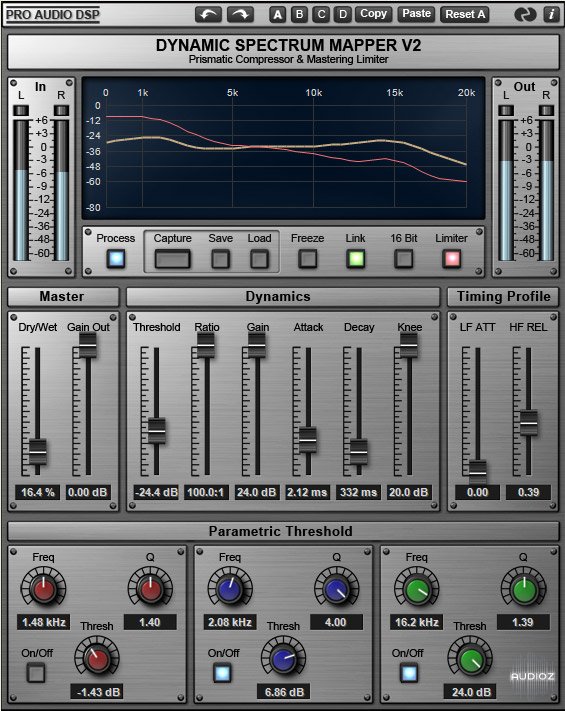Click the Reset A button
Image resolution: width=565 pixels, height=711 pixels.
pos(465,15)
